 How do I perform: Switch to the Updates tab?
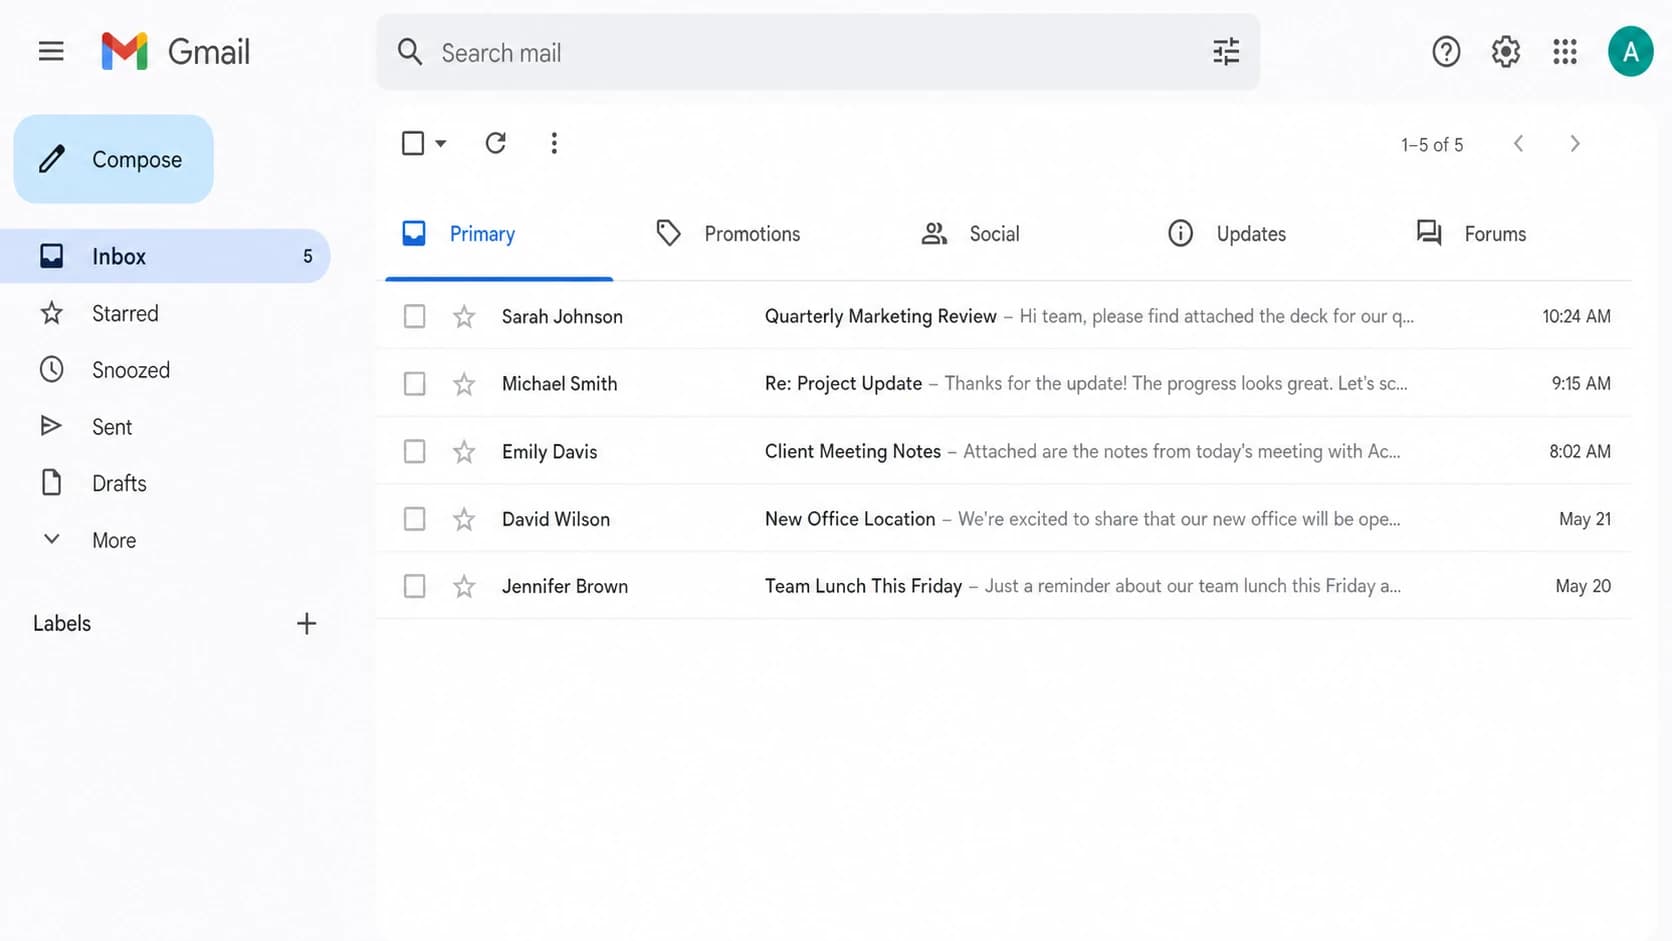[1227, 234]
